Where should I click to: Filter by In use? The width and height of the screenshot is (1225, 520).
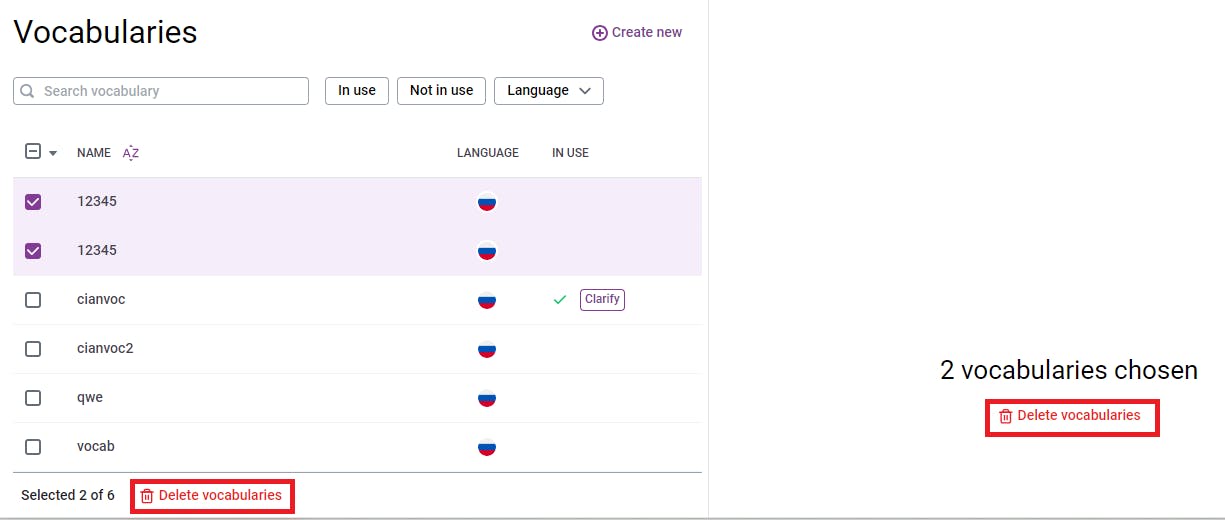click(357, 91)
